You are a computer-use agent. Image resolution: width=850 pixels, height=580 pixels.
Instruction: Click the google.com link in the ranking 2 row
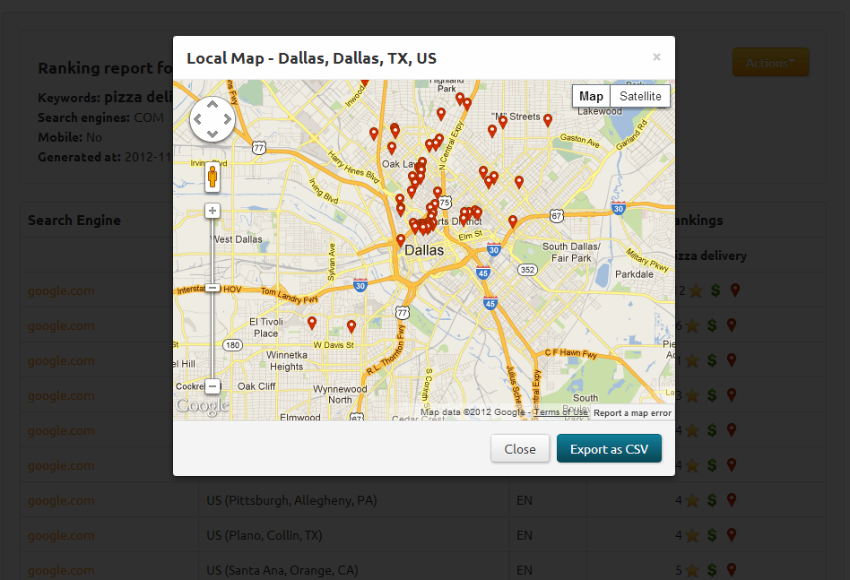coord(61,291)
